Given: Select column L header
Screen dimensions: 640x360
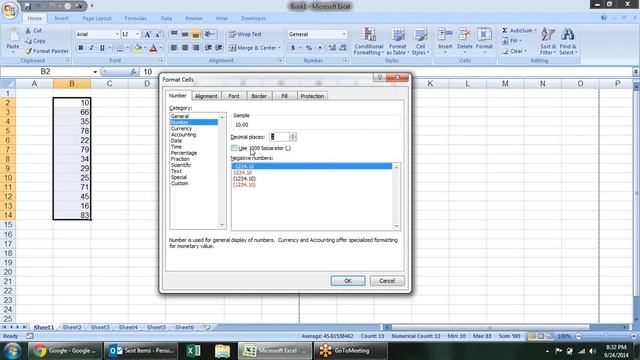Looking at the screenshot, I should pyautogui.click(x=468, y=84).
